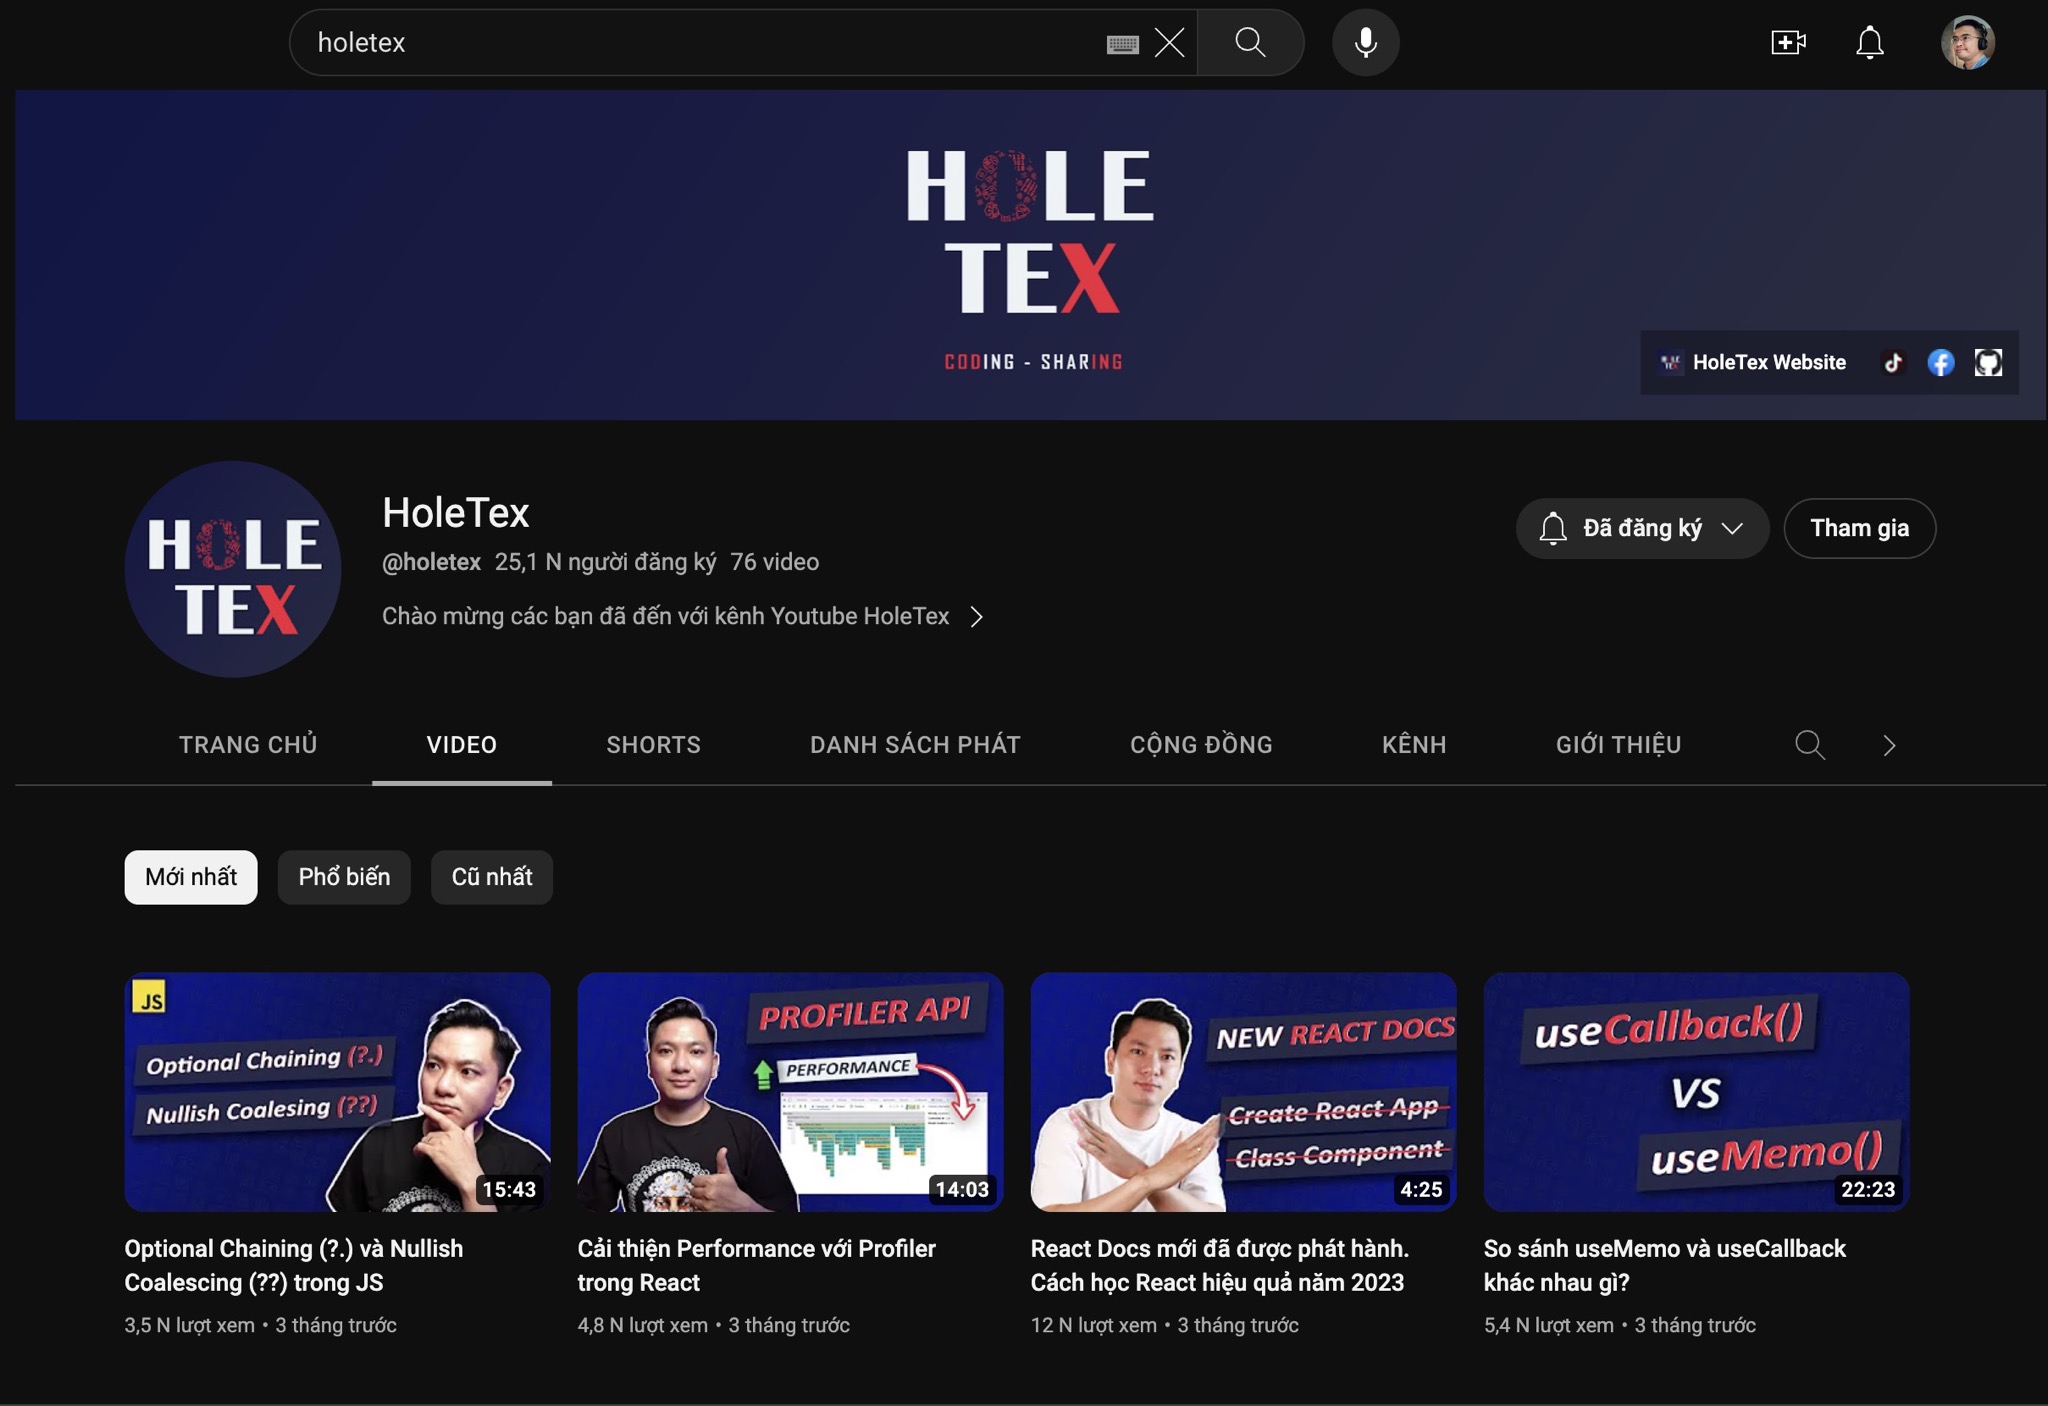Screen dimensions: 2048x1406
Task: Show more tabs with right chevron
Action: click(x=1888, y=745)
